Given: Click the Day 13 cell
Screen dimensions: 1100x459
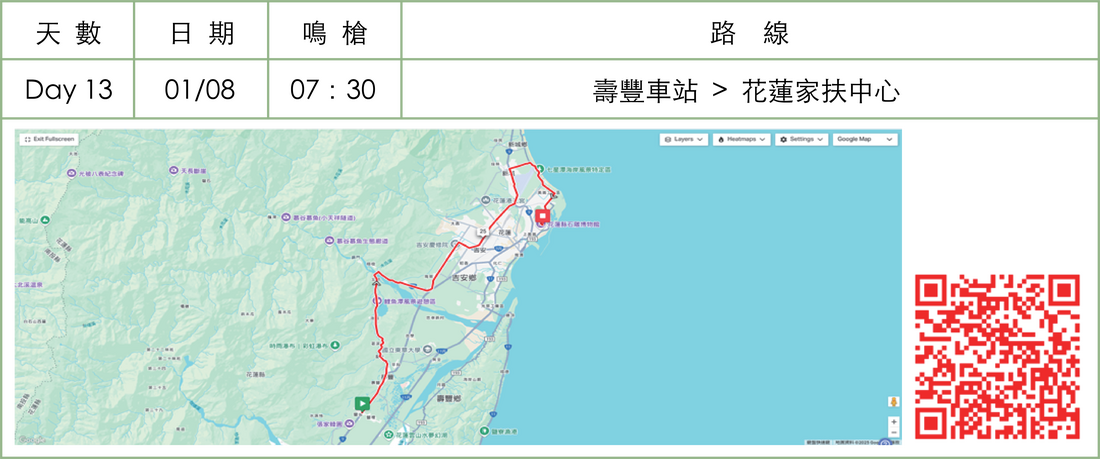Looking at the screenshot, I should pos(68,90).
